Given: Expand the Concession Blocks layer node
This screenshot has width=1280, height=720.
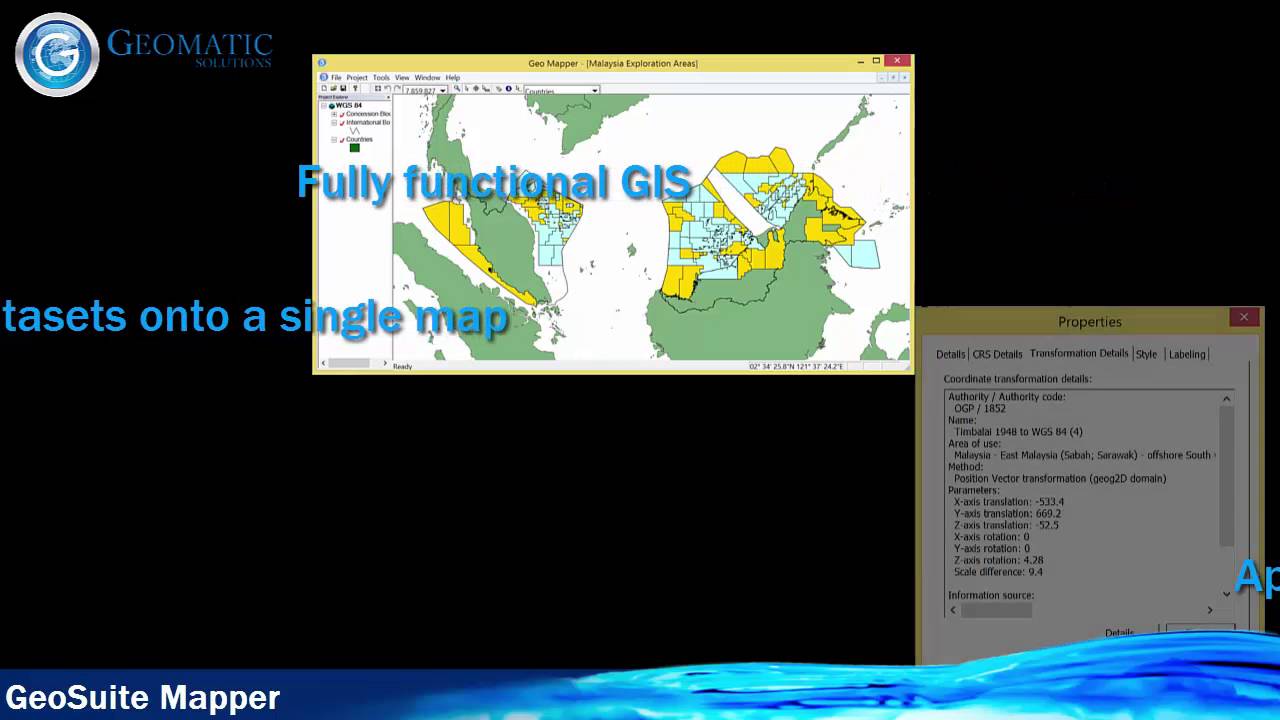Looking at the screenshot, I should click(x=334, y=114).
